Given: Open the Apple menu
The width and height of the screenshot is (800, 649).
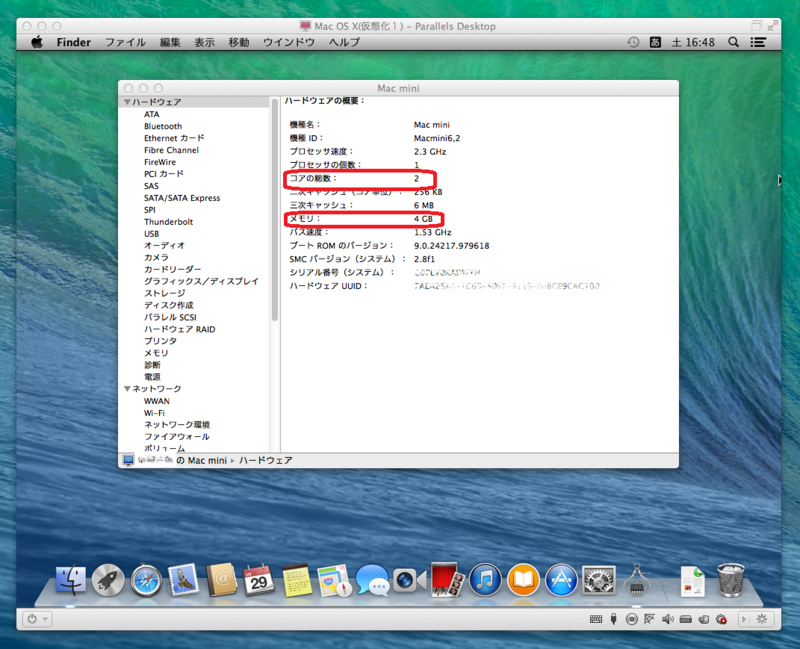Looking at the screenshot, I should pyautogui.click(x=37, y=42).
